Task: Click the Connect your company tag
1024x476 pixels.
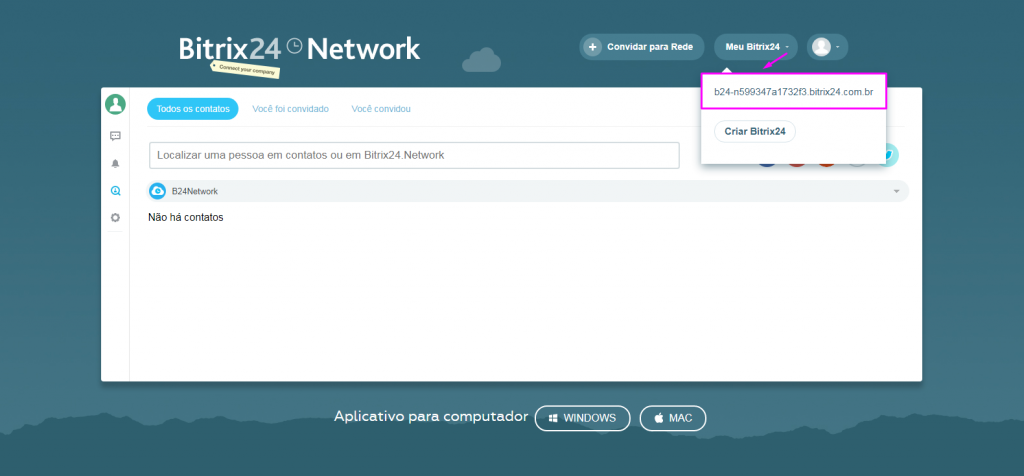Action: tap(246, 69)
